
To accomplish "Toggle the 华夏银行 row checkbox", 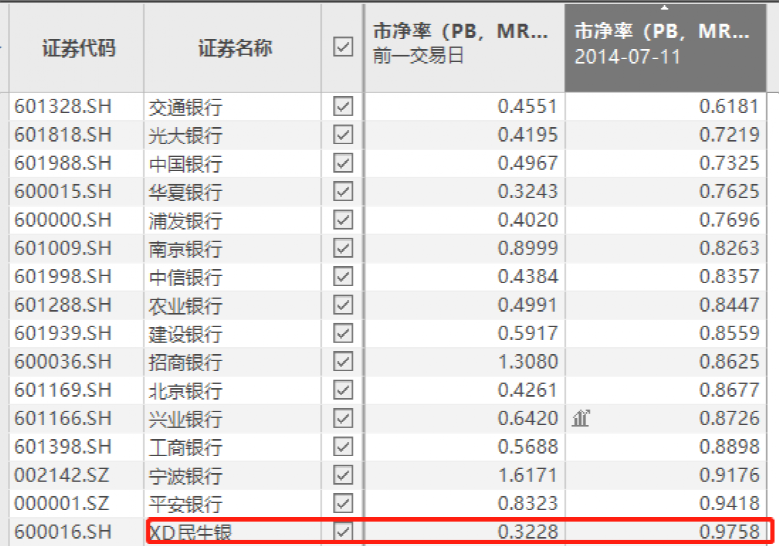I will 343,191.
